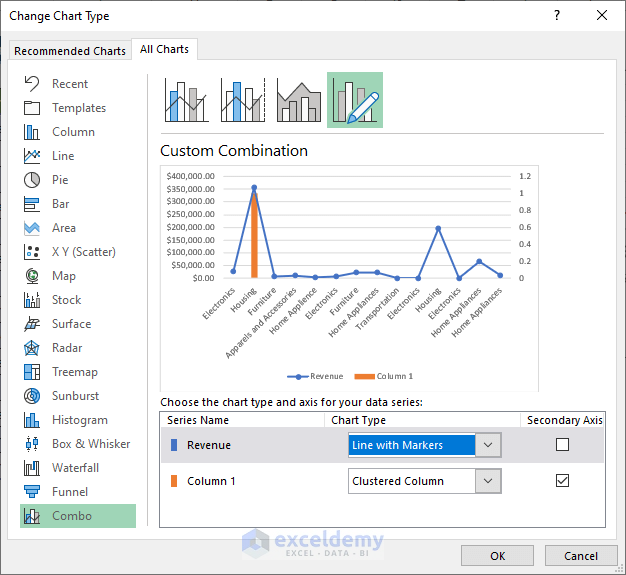The height and width of the screenshot is (575, 626).
Task: Dismiss dialog with the Cancel button
Action: 581,556
